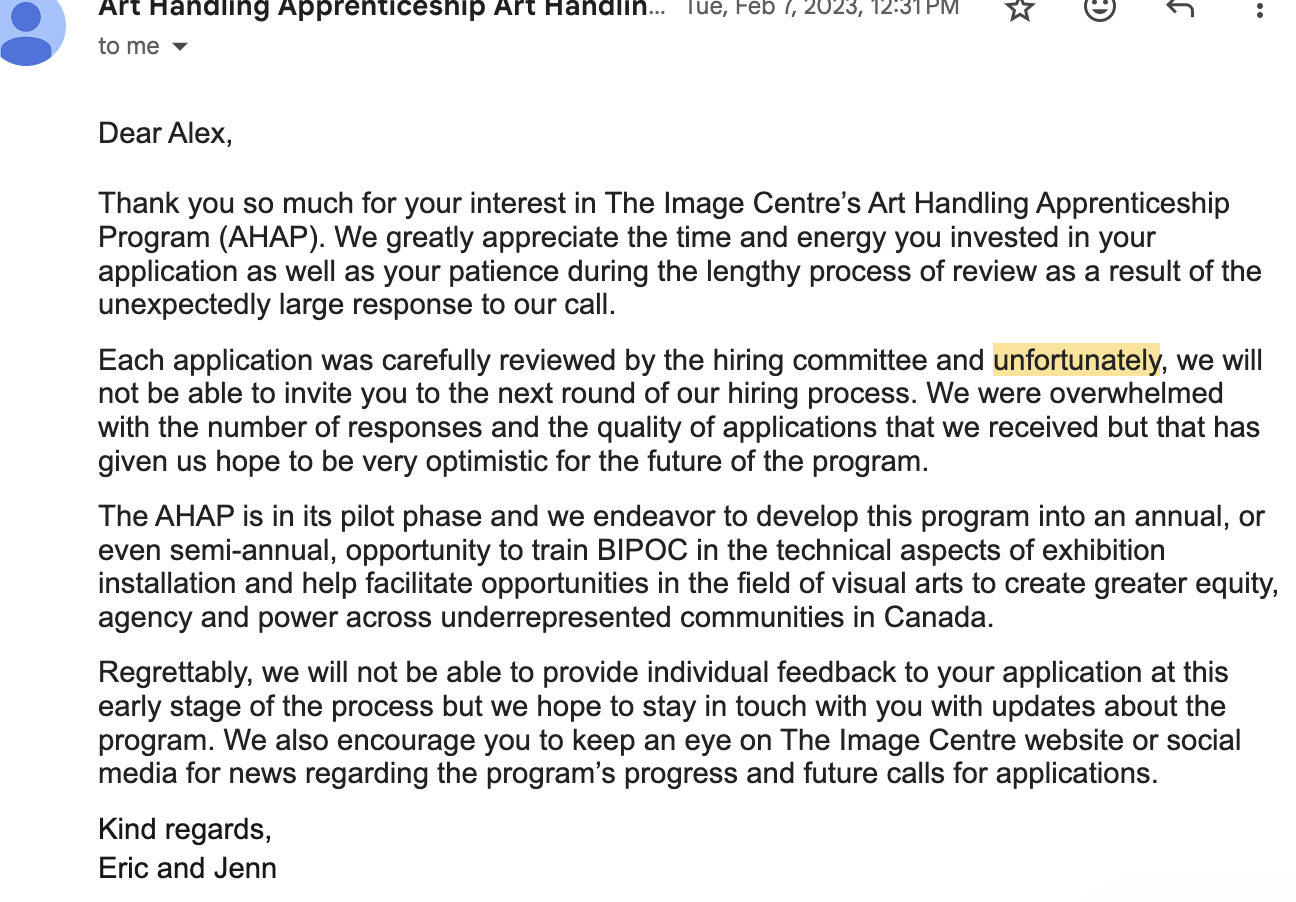
Task: Click the word "BIPOC" in the email
Action: (638, 550)
